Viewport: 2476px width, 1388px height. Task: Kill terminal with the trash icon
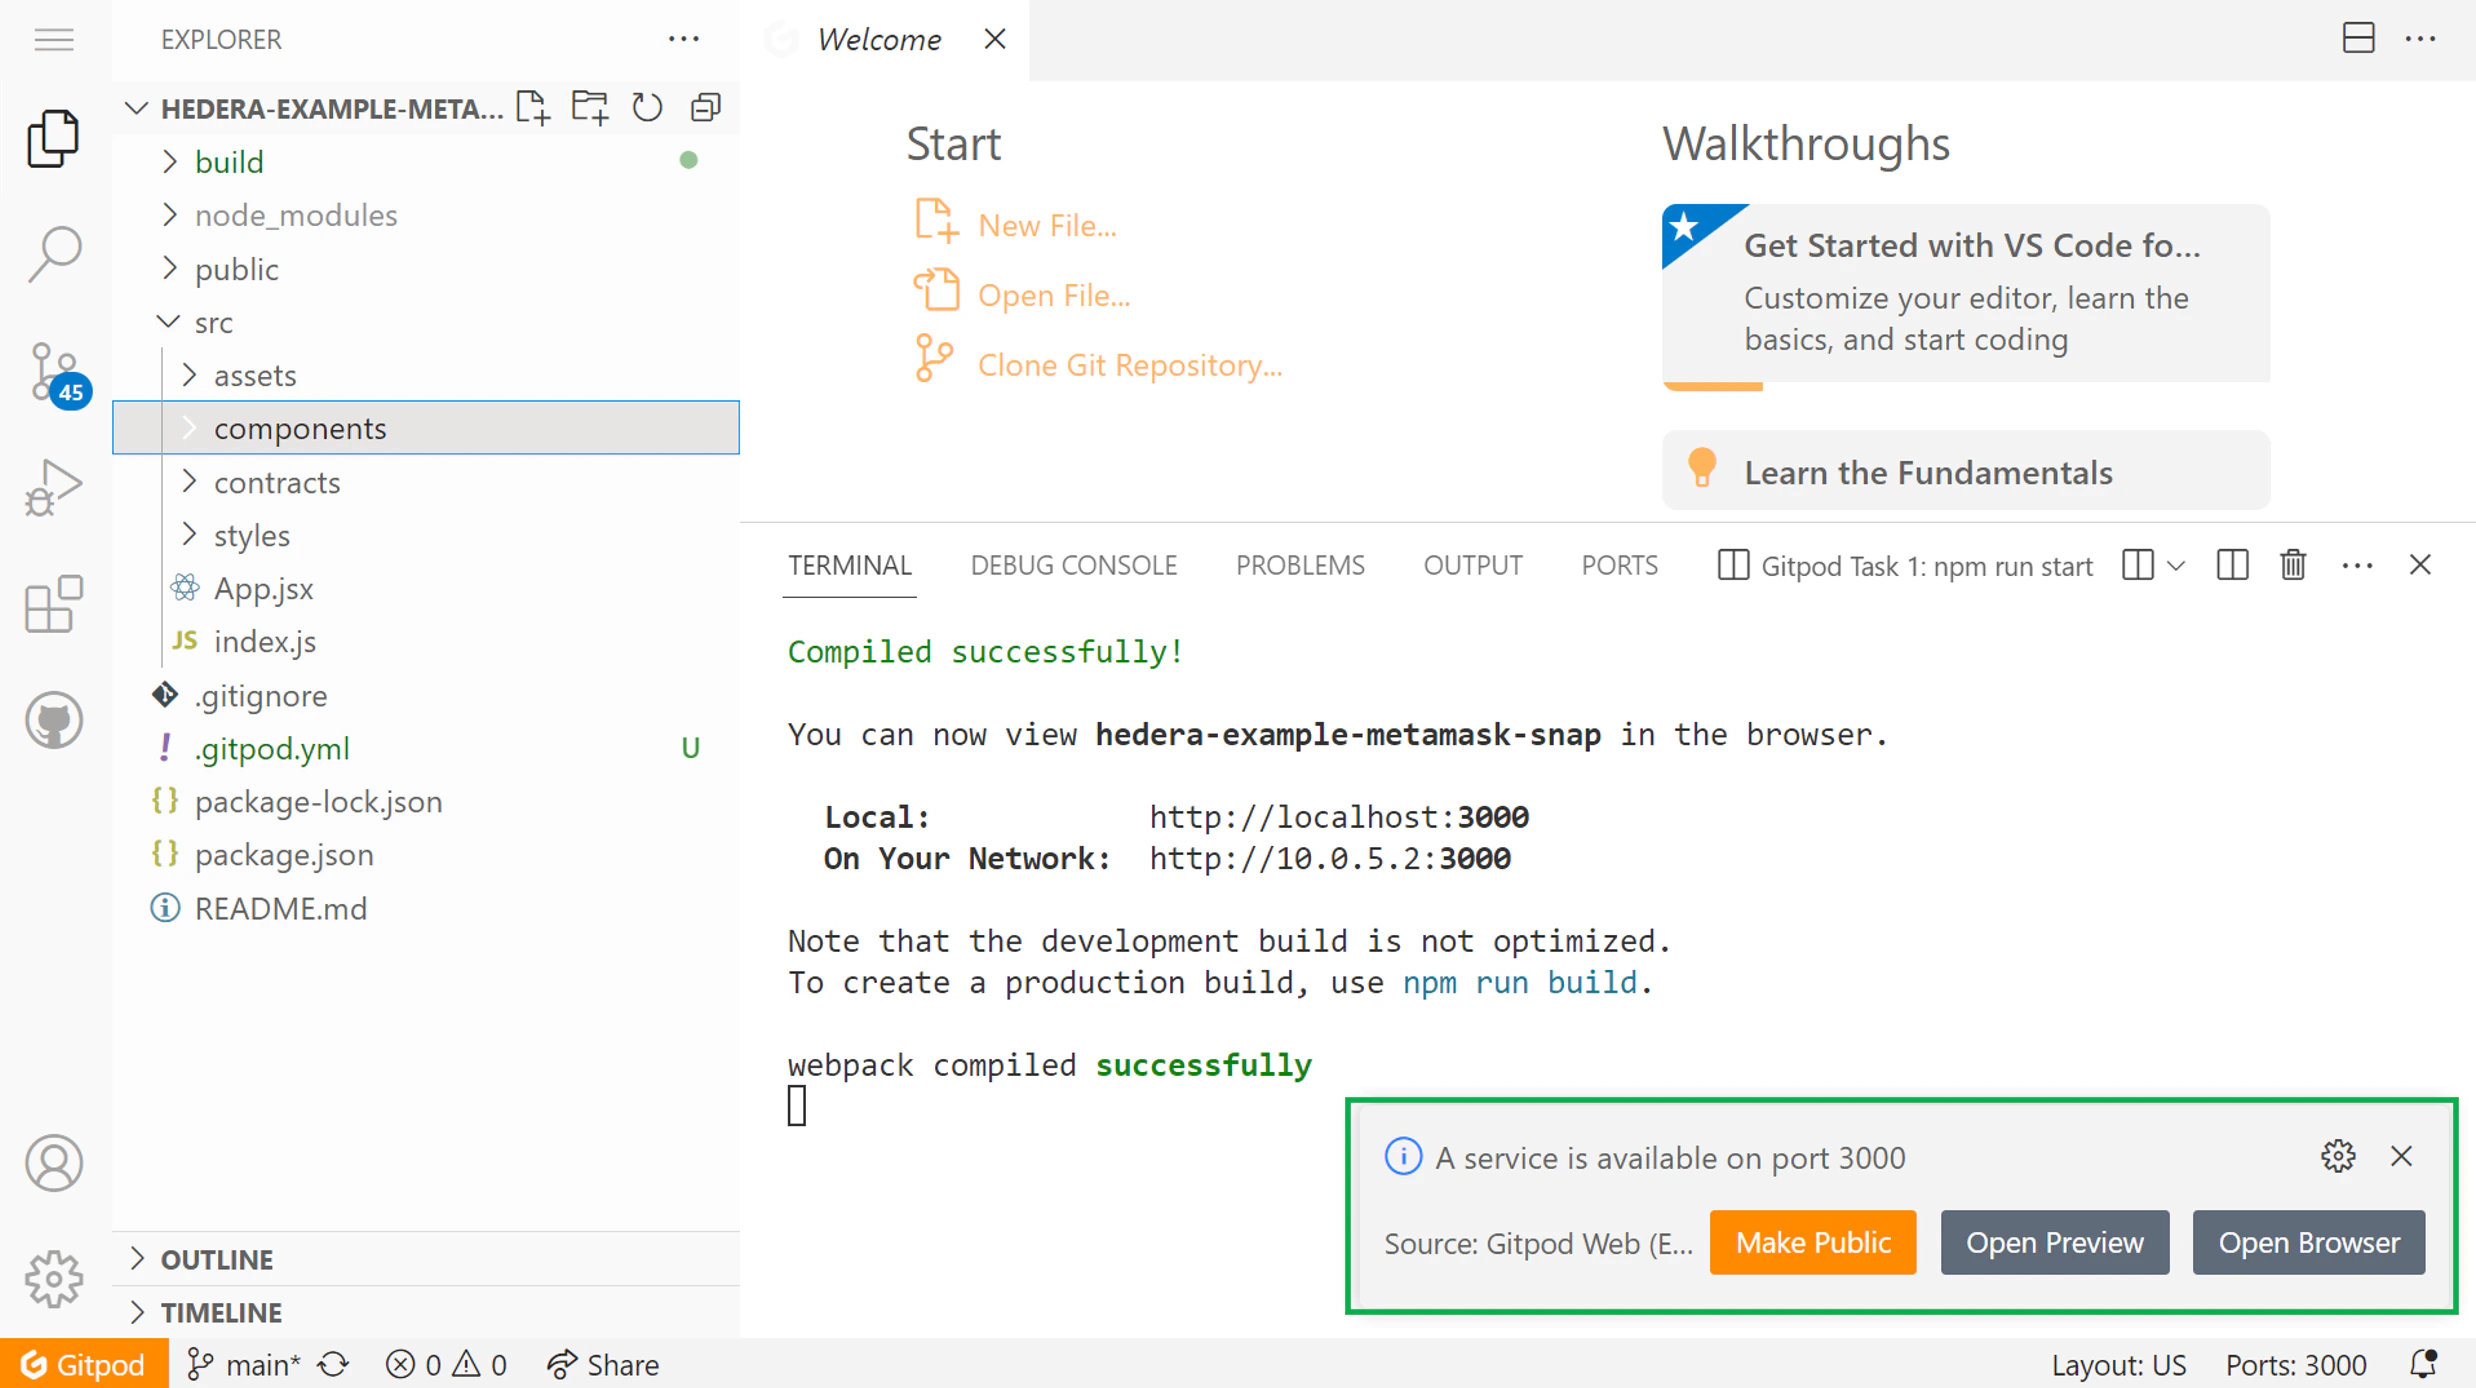(x=2292, y=566)
